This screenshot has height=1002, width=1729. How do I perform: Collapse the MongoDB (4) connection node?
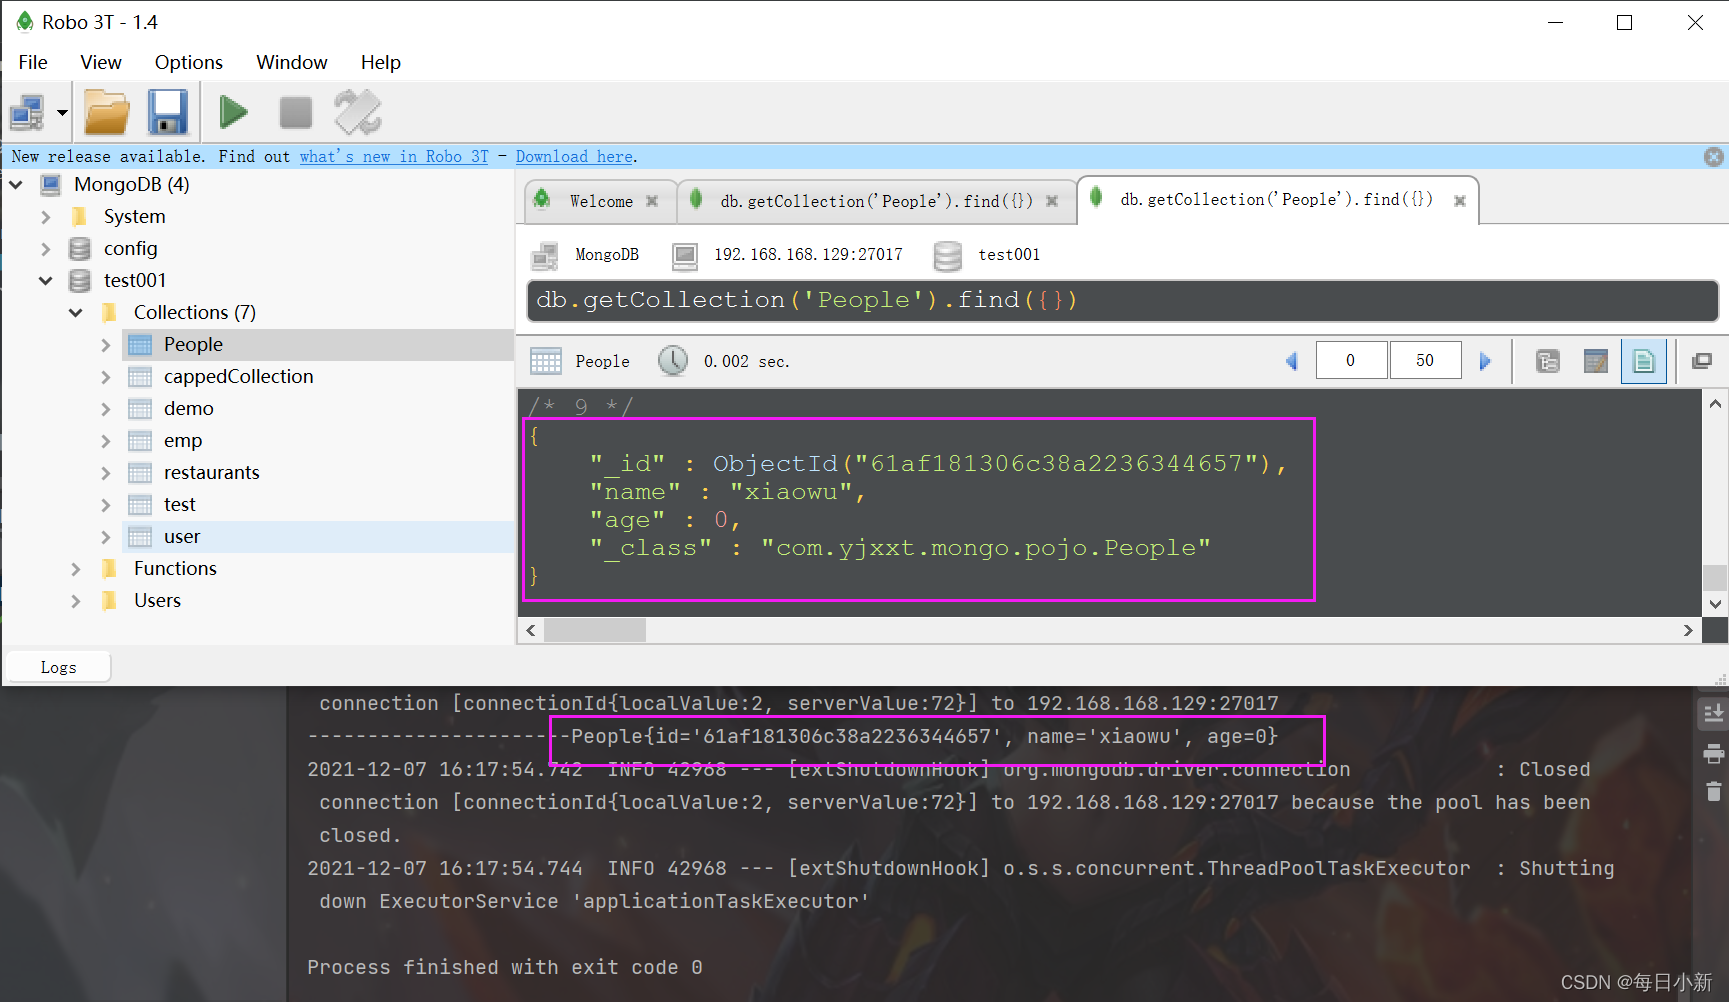16,185
